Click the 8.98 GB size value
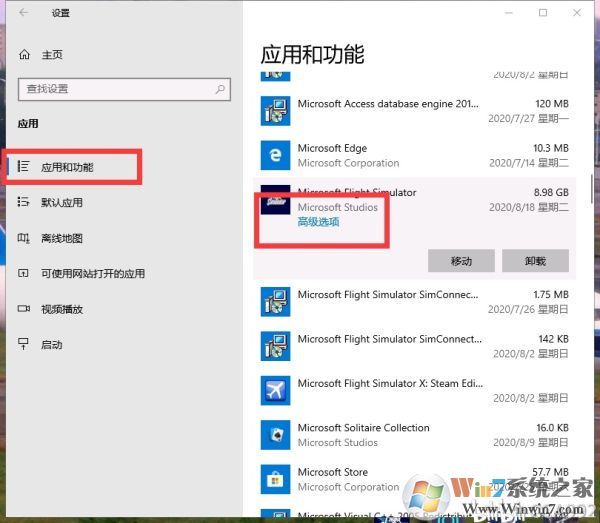This screenshot has height=523, width=600. [x=551, y=192]
